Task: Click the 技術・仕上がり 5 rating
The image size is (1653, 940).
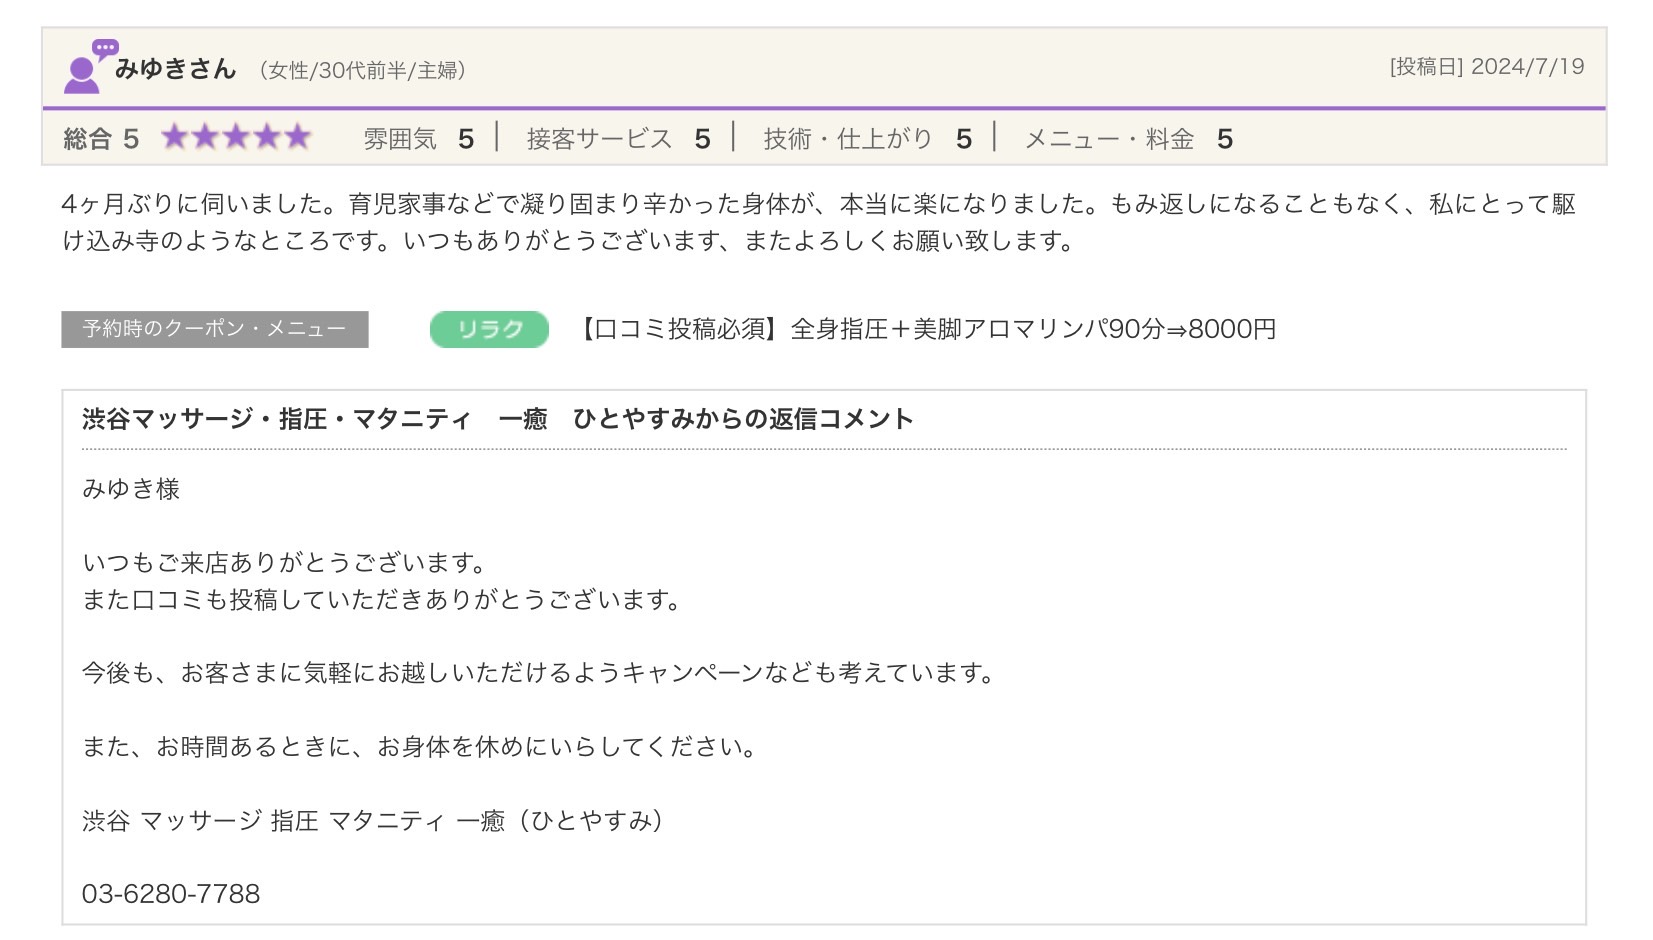Action: pyautogui.click(x=867, y=139)
